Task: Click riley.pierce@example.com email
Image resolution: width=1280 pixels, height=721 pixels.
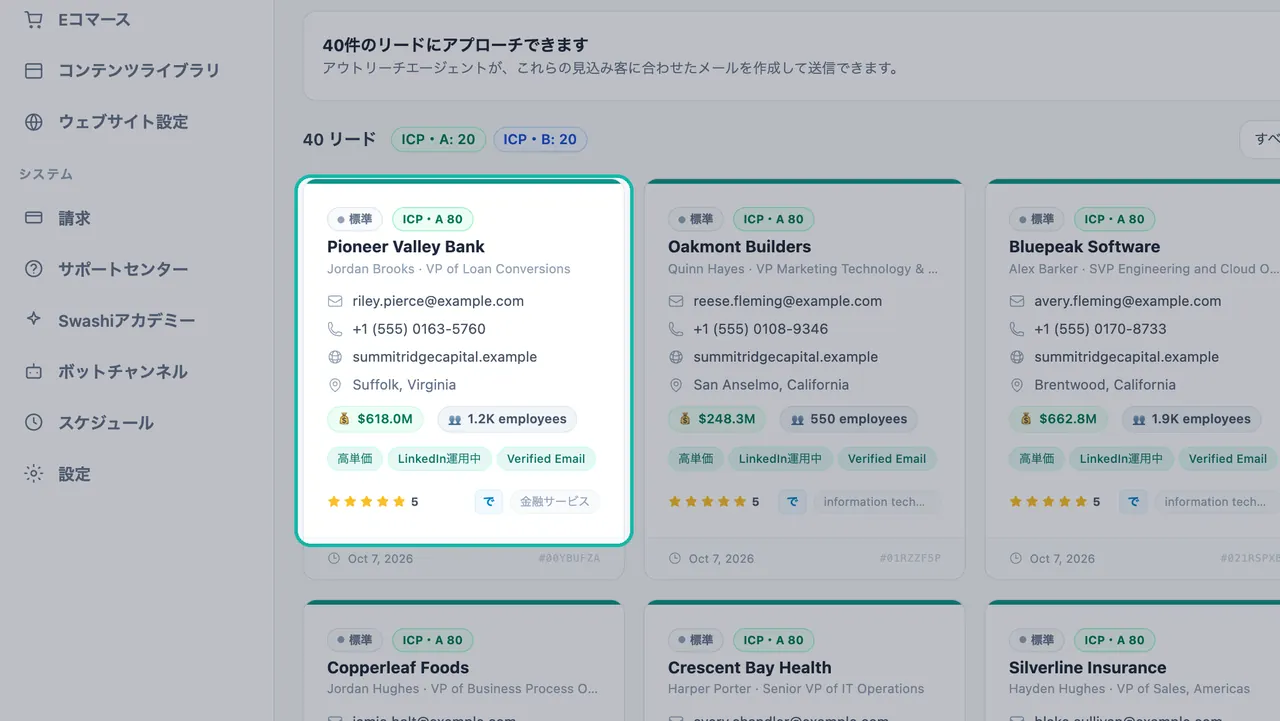Action: coord(438,301)
